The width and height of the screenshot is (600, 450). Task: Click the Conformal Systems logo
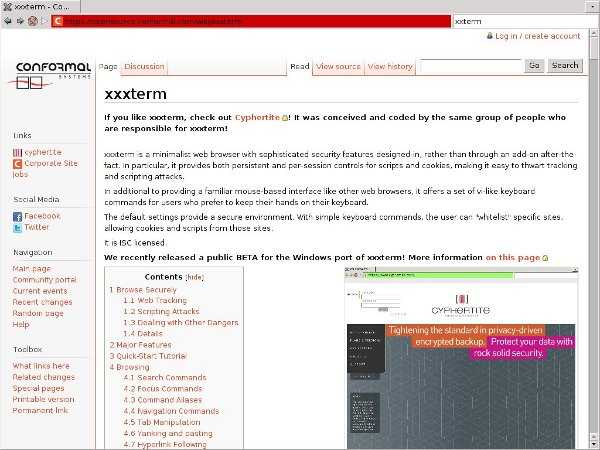click(x=50, y=75)
